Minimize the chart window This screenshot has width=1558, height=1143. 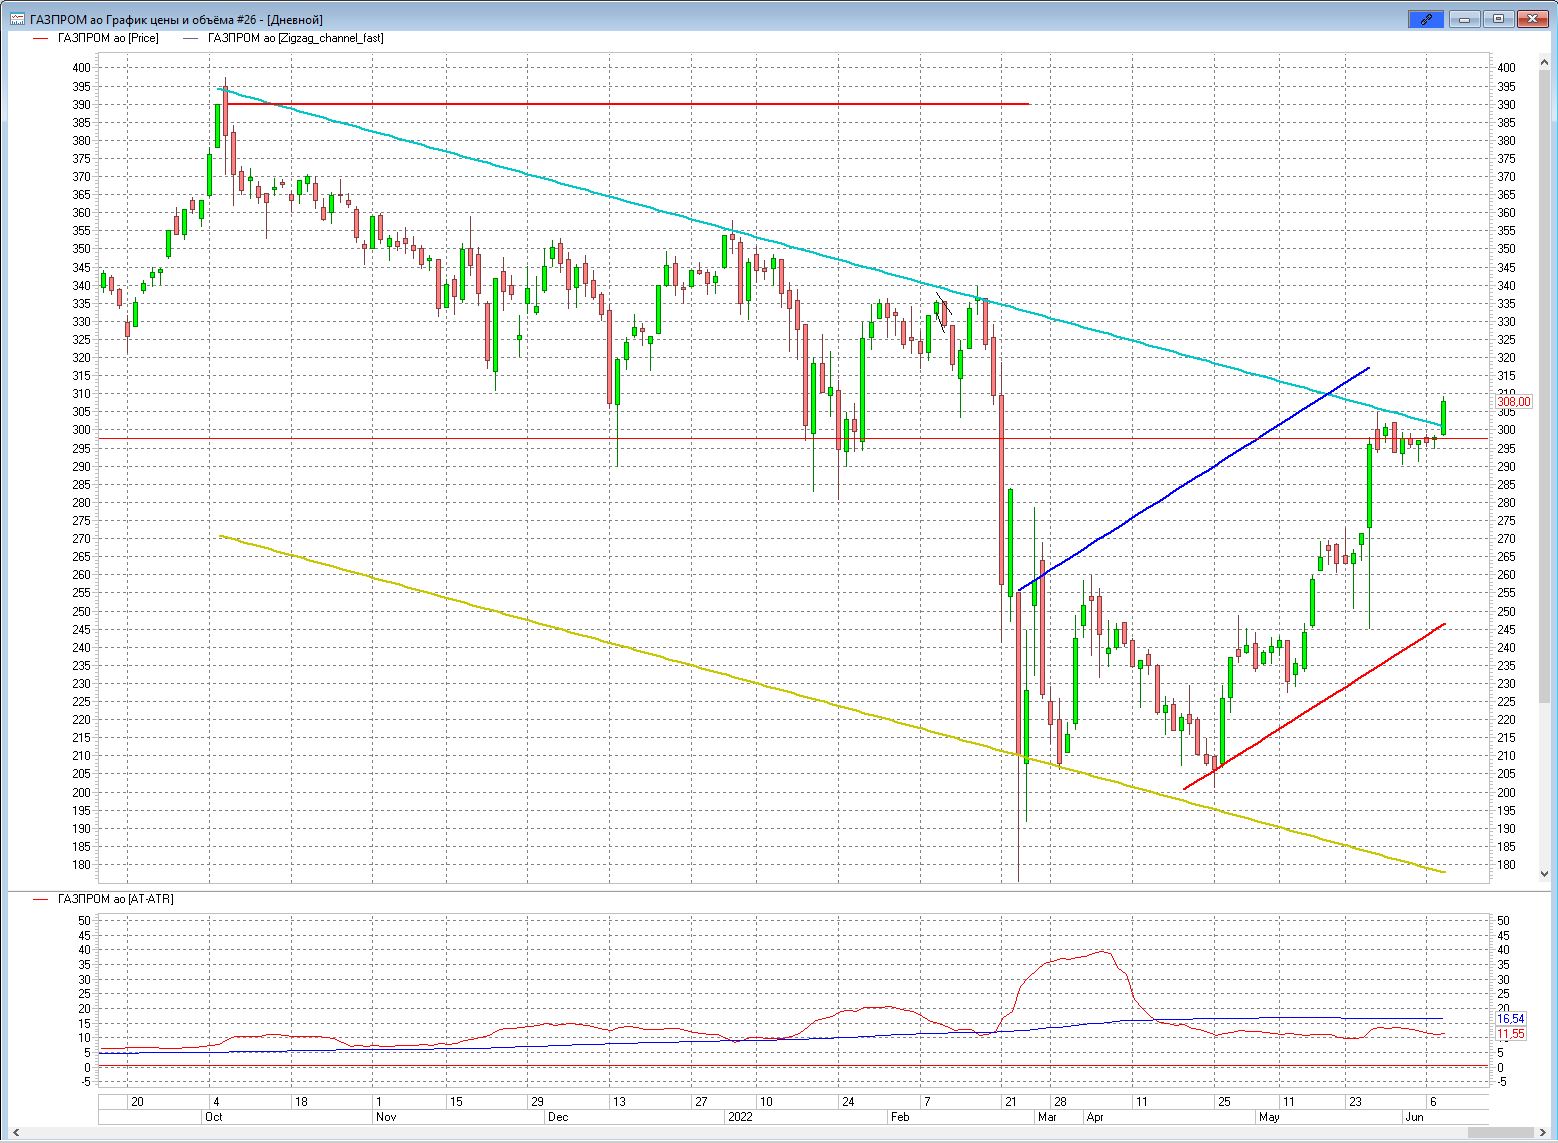1466,19
